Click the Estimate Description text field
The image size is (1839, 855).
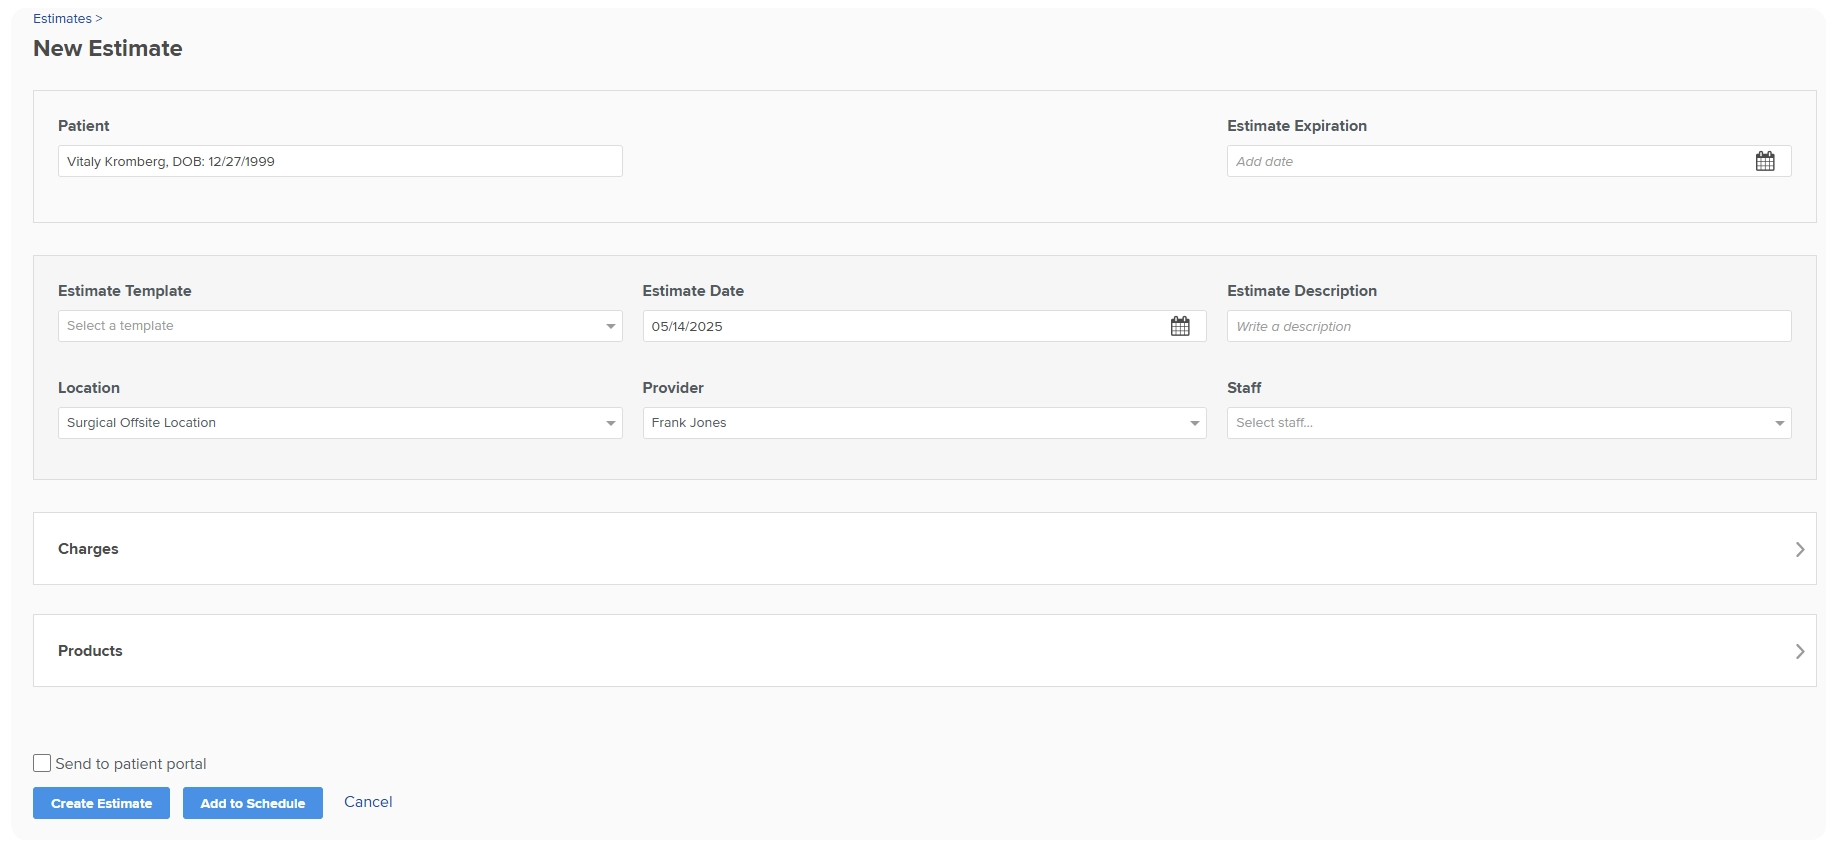pyautogui.click(x=1508, y=326)
